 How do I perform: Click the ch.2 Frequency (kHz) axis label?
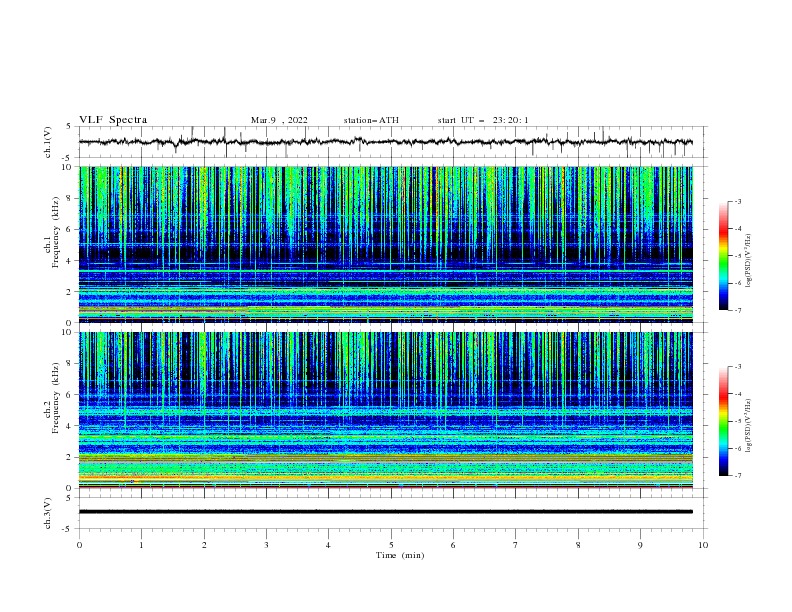52,397
